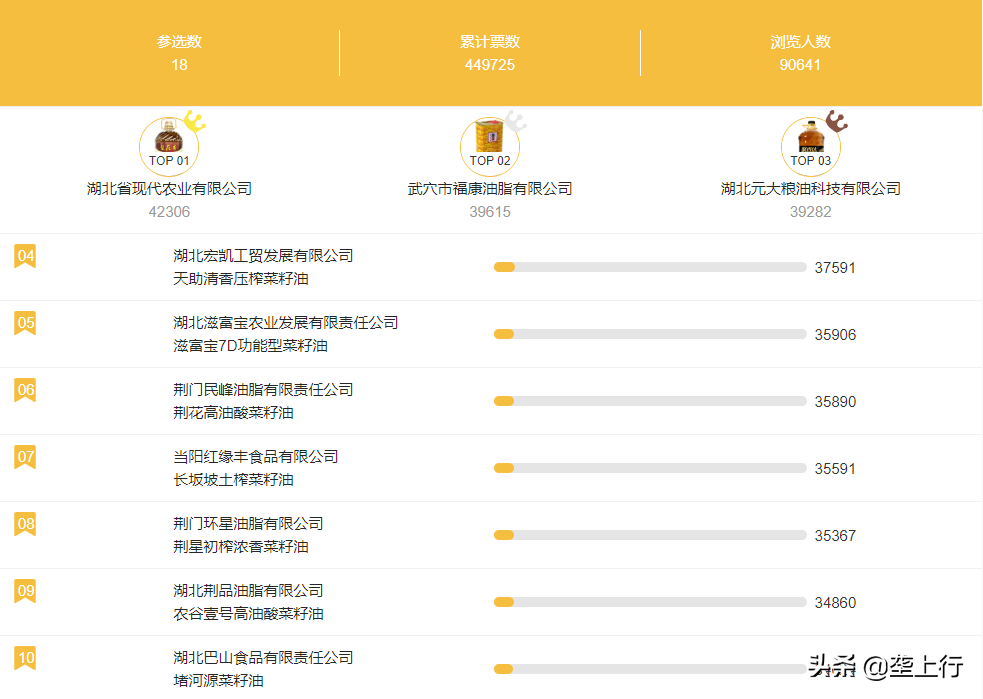Click product name 长坂坡土榨菜籽油

pos(233,480)
